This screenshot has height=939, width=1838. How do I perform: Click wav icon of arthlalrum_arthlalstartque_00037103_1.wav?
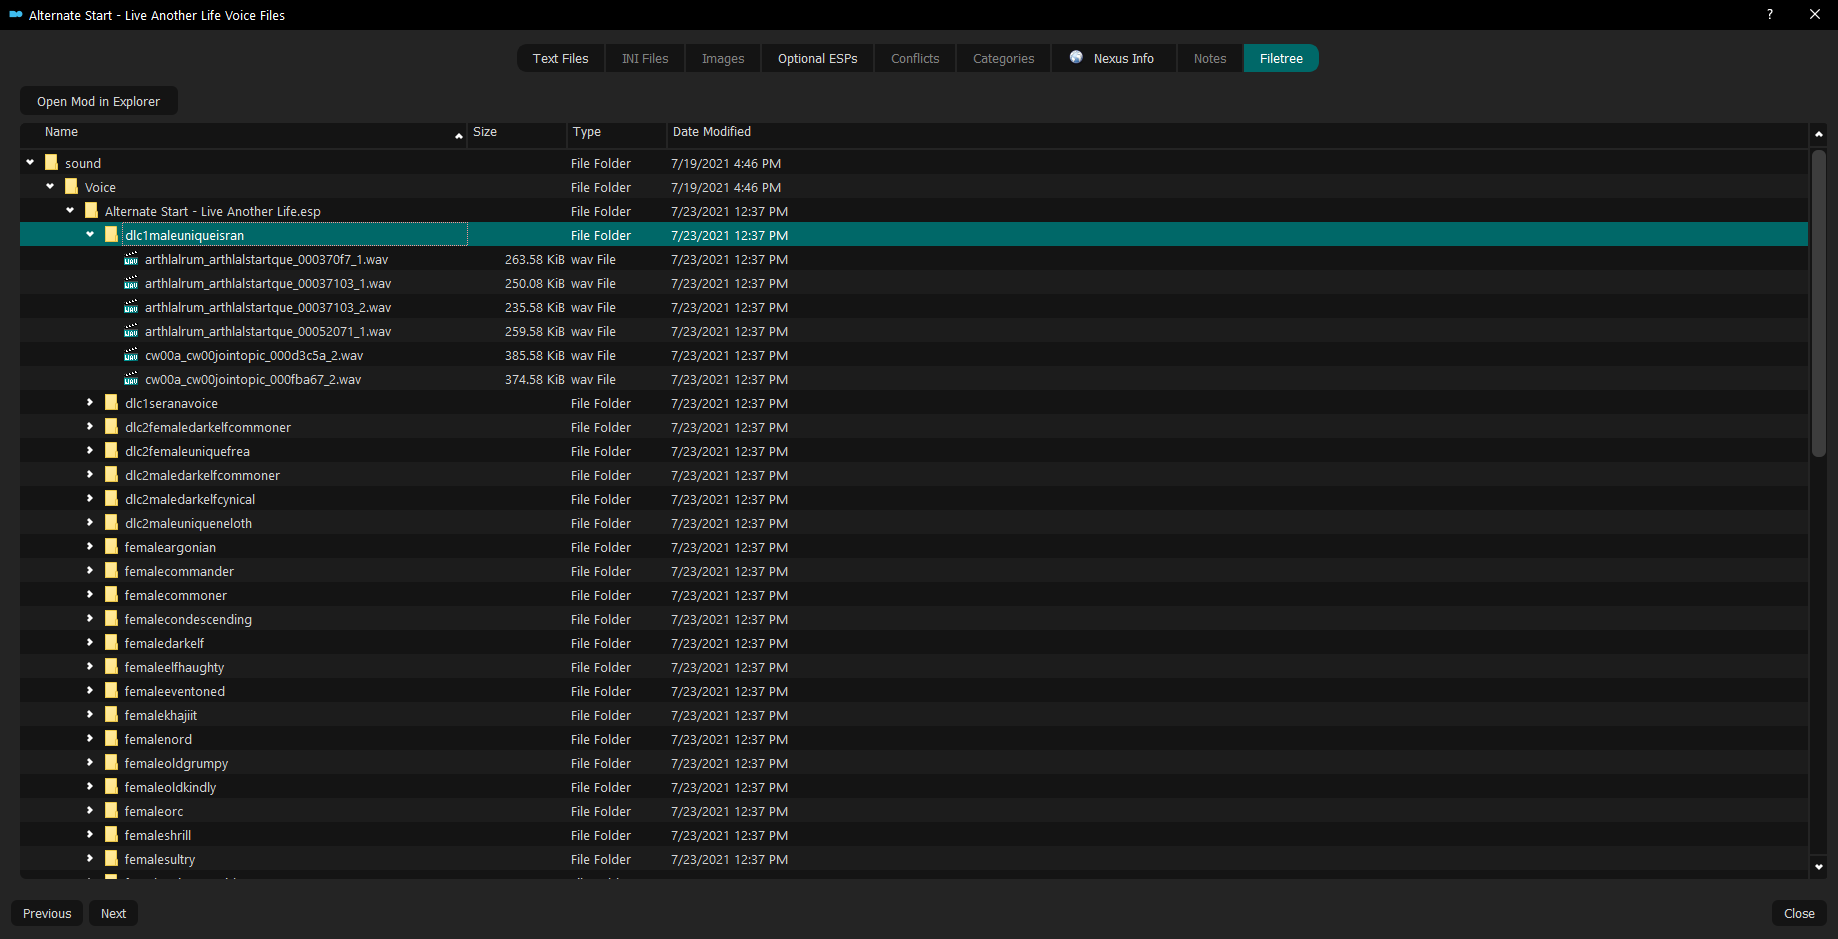tap(131, 283)
